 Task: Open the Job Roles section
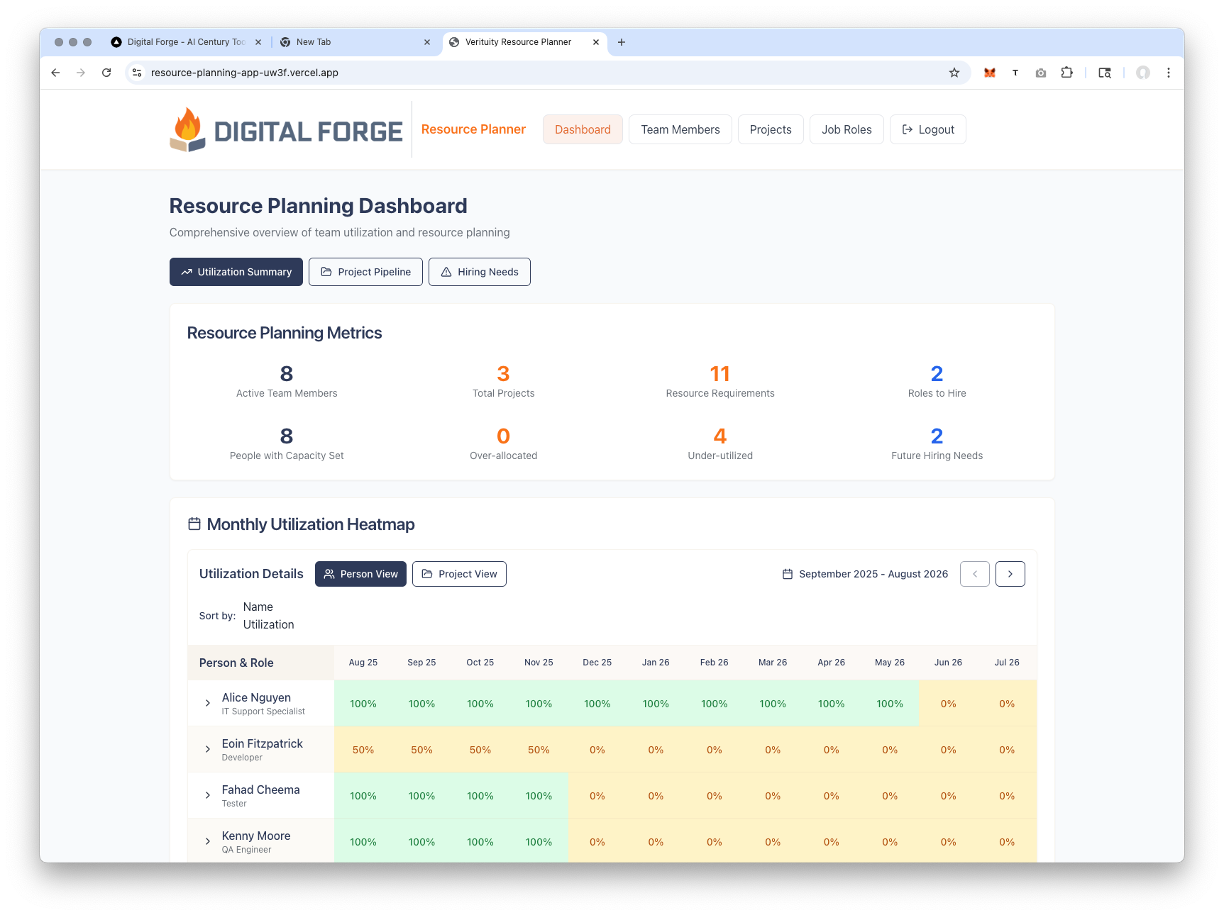pos(846,129)
